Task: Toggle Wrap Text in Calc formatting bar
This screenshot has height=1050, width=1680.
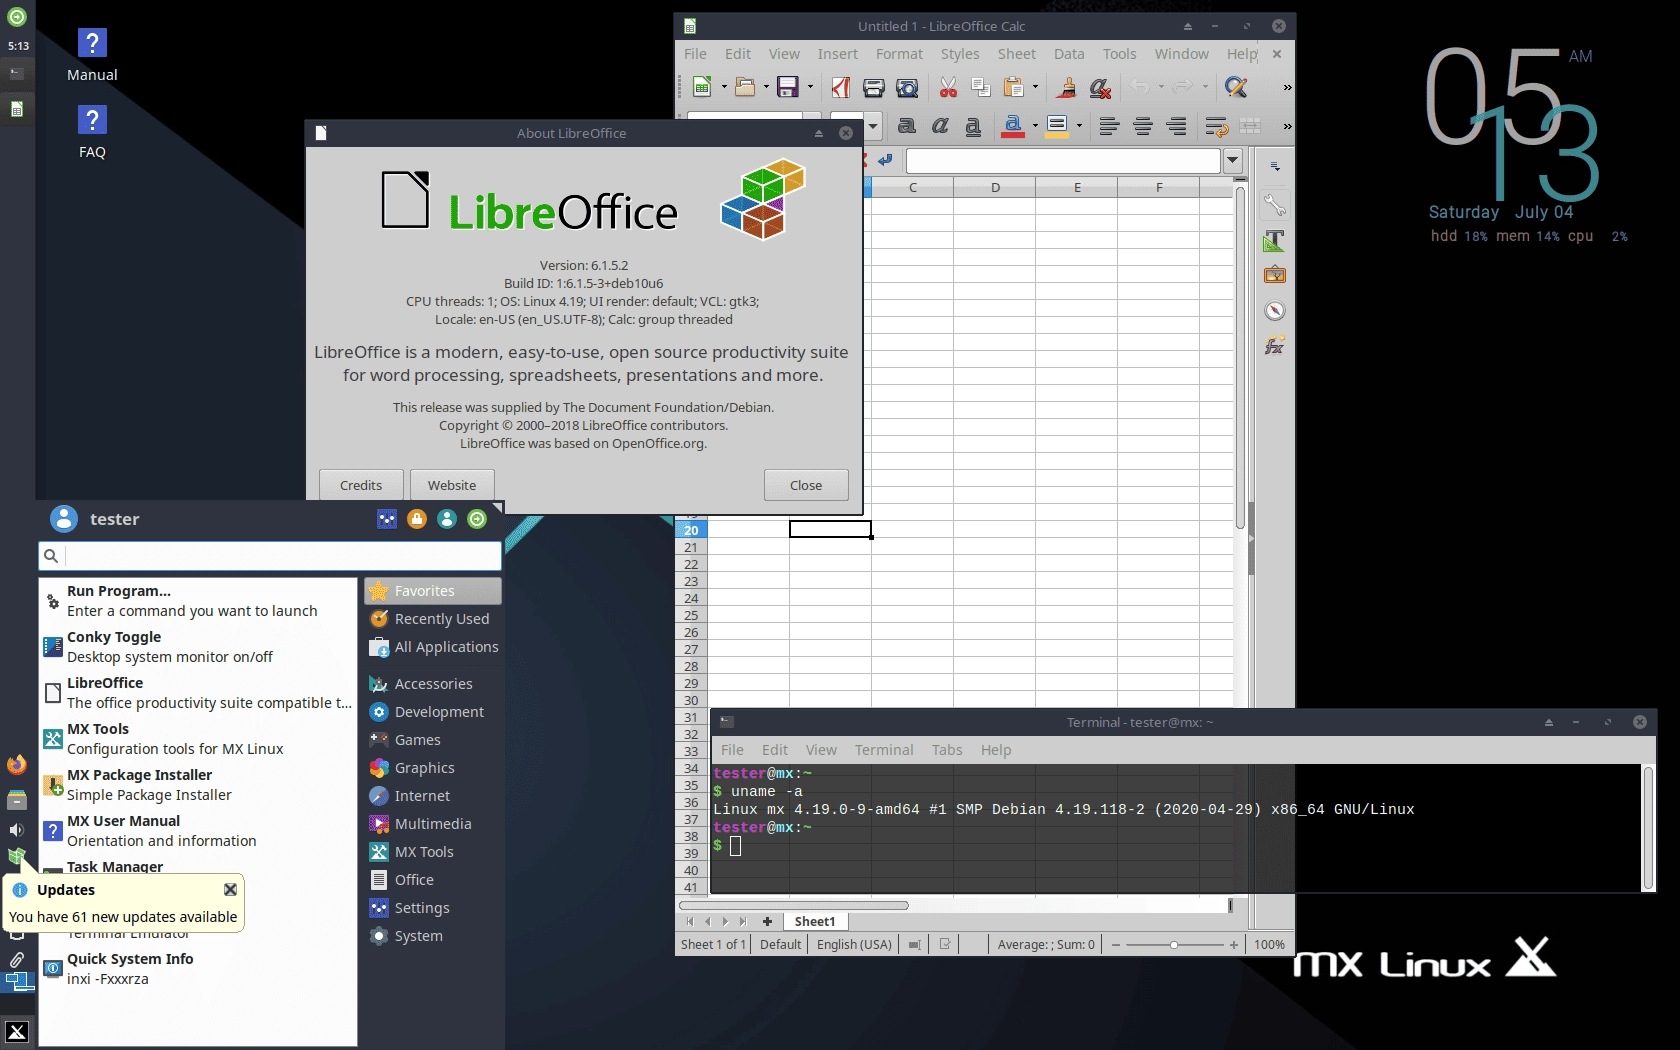Action: pos(1216,126)
